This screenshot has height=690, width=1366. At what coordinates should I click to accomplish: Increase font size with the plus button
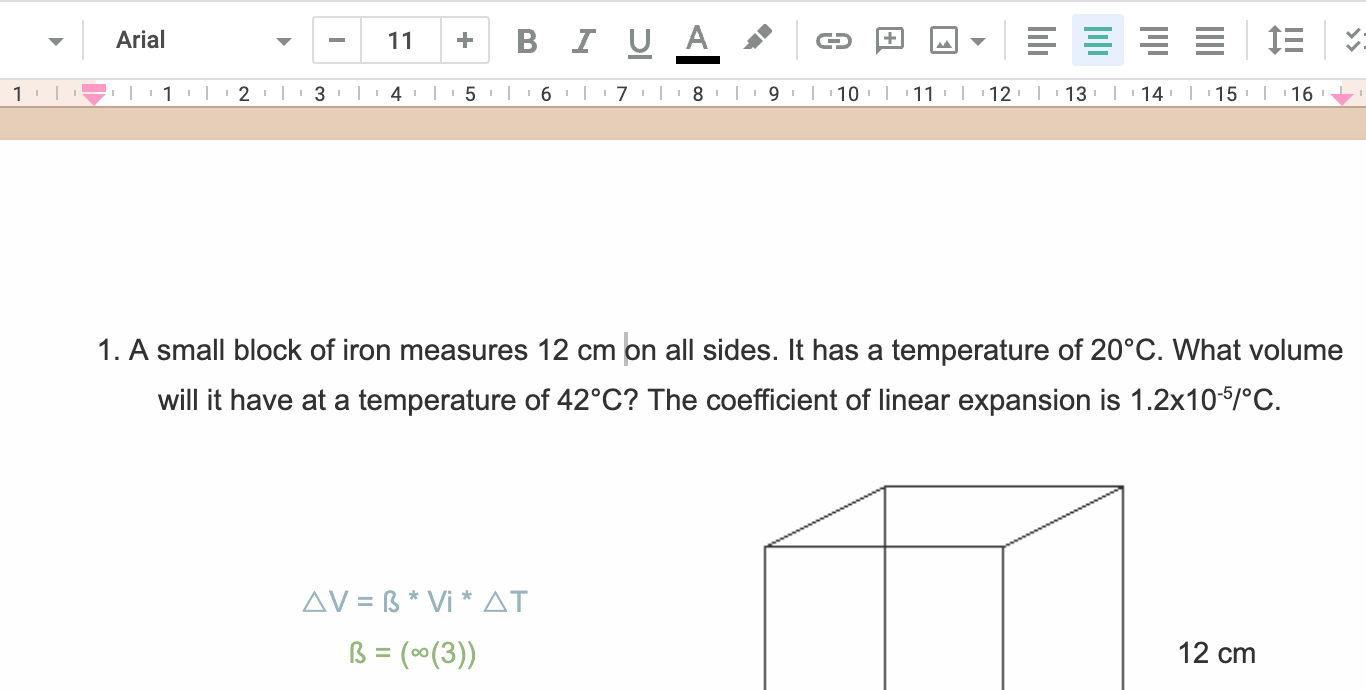464,40
